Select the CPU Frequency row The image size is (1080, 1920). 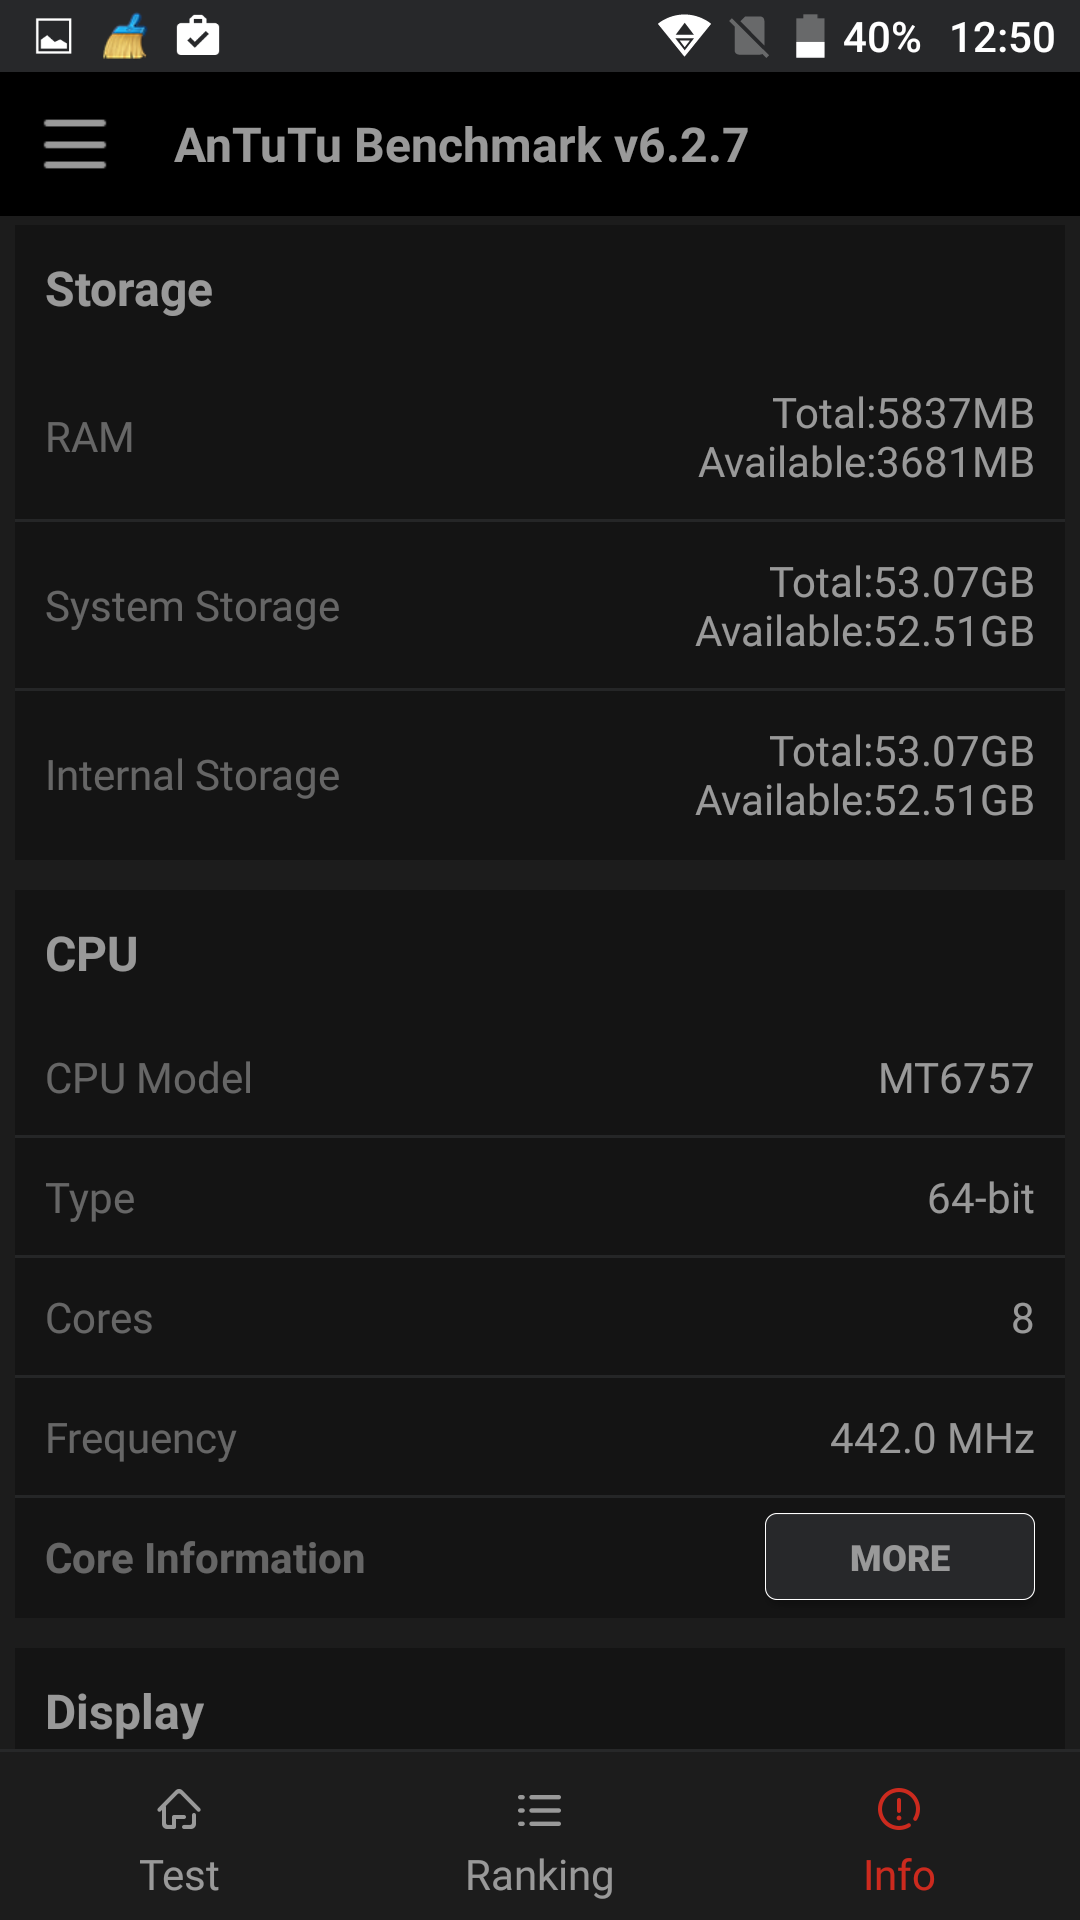click(540, 1439)
